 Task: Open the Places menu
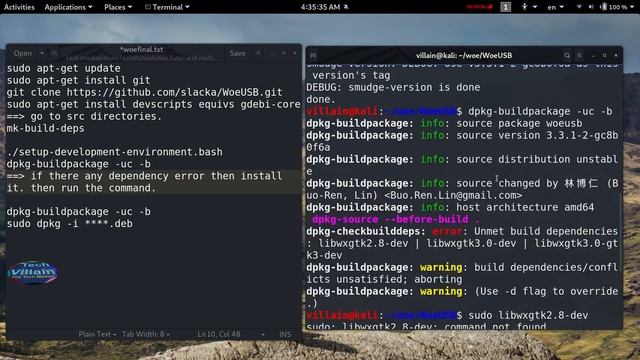[118, 7]
